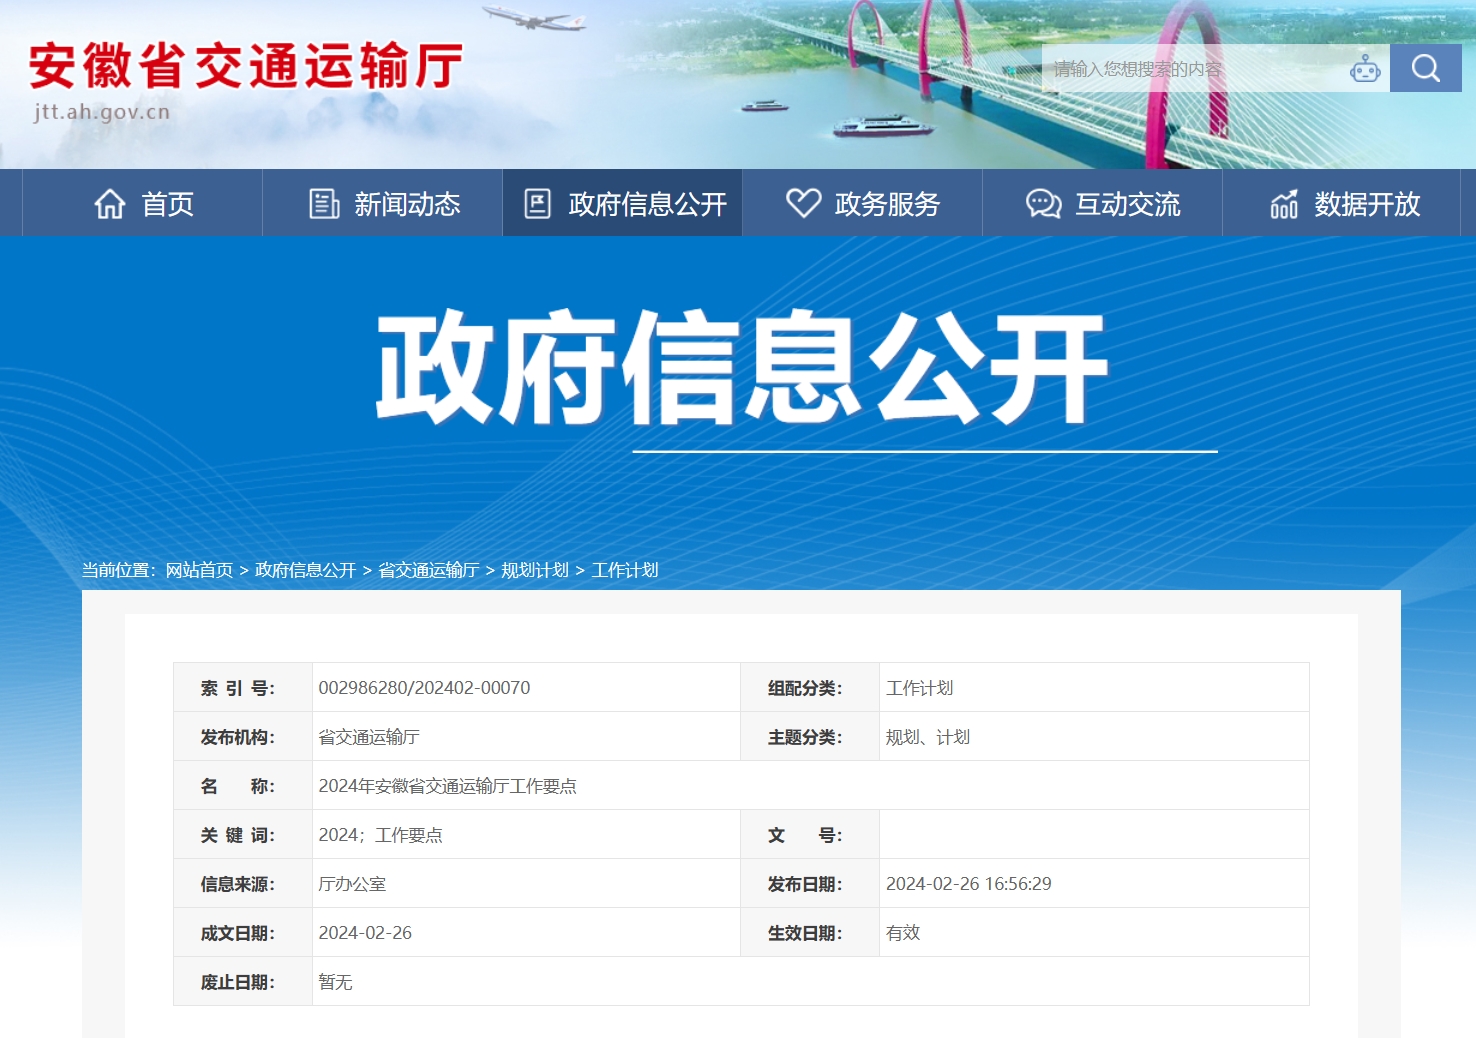The width and height of the screenshot is (1476, 1038).
Task: Click the 组配分类 value 工作计划 in table
Action: pos(919,688)
